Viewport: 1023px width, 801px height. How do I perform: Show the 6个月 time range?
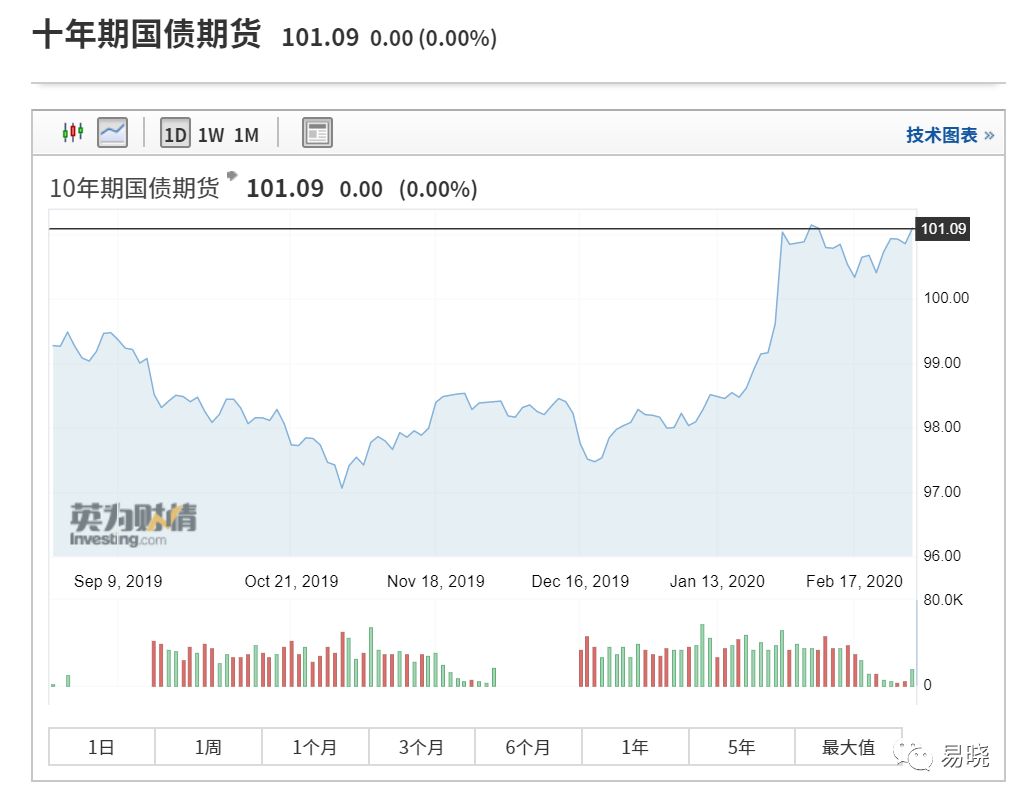528,747
